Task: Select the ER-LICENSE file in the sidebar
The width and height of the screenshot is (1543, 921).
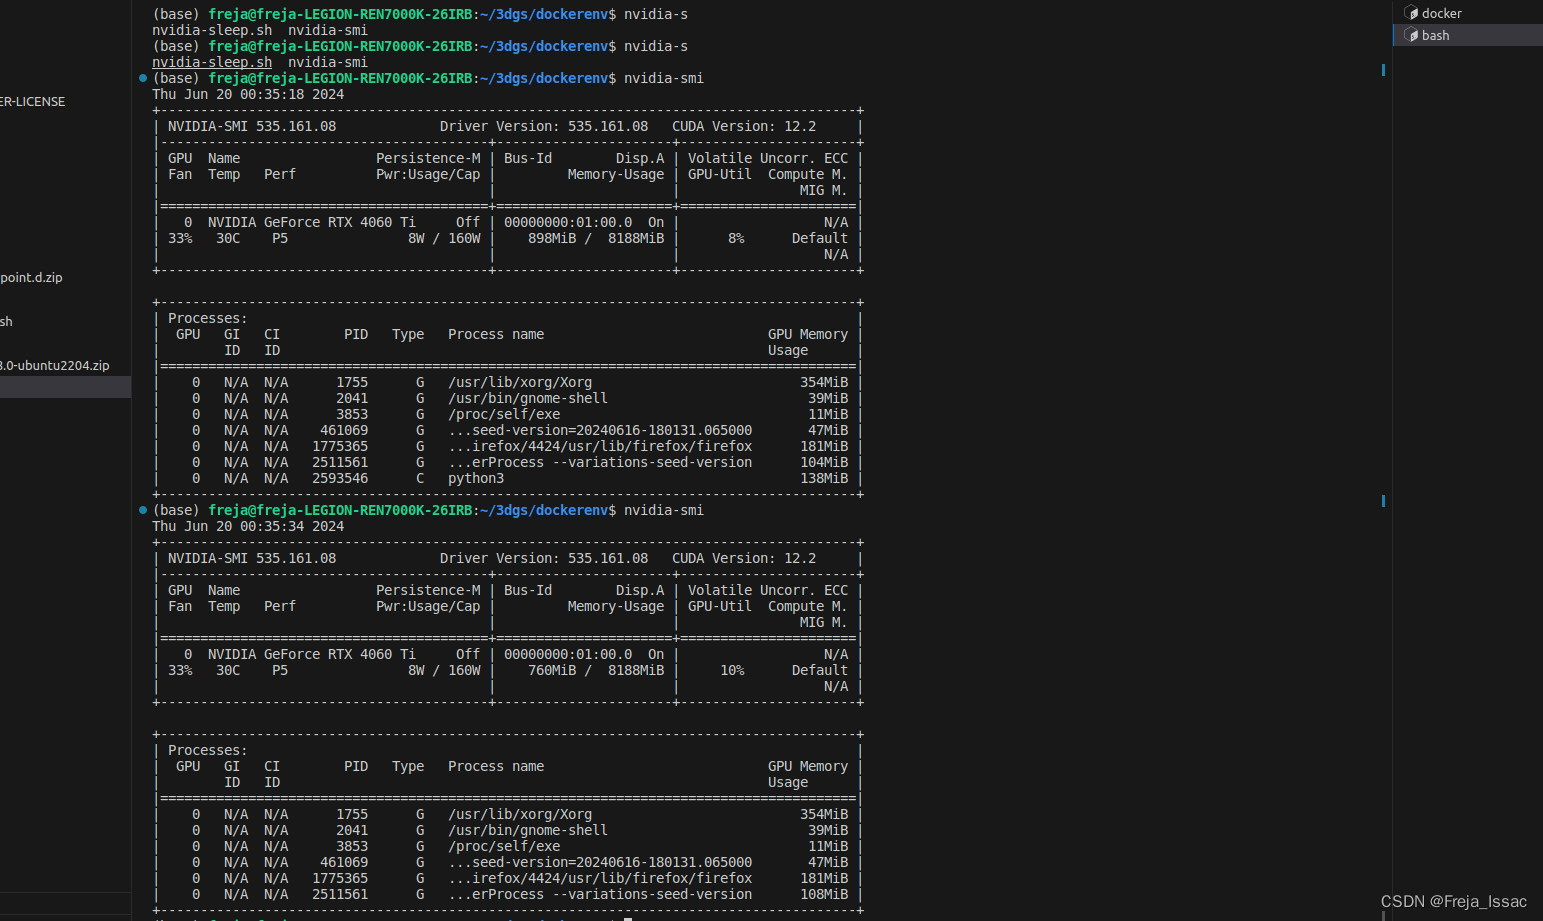Action: pos(33,101)
